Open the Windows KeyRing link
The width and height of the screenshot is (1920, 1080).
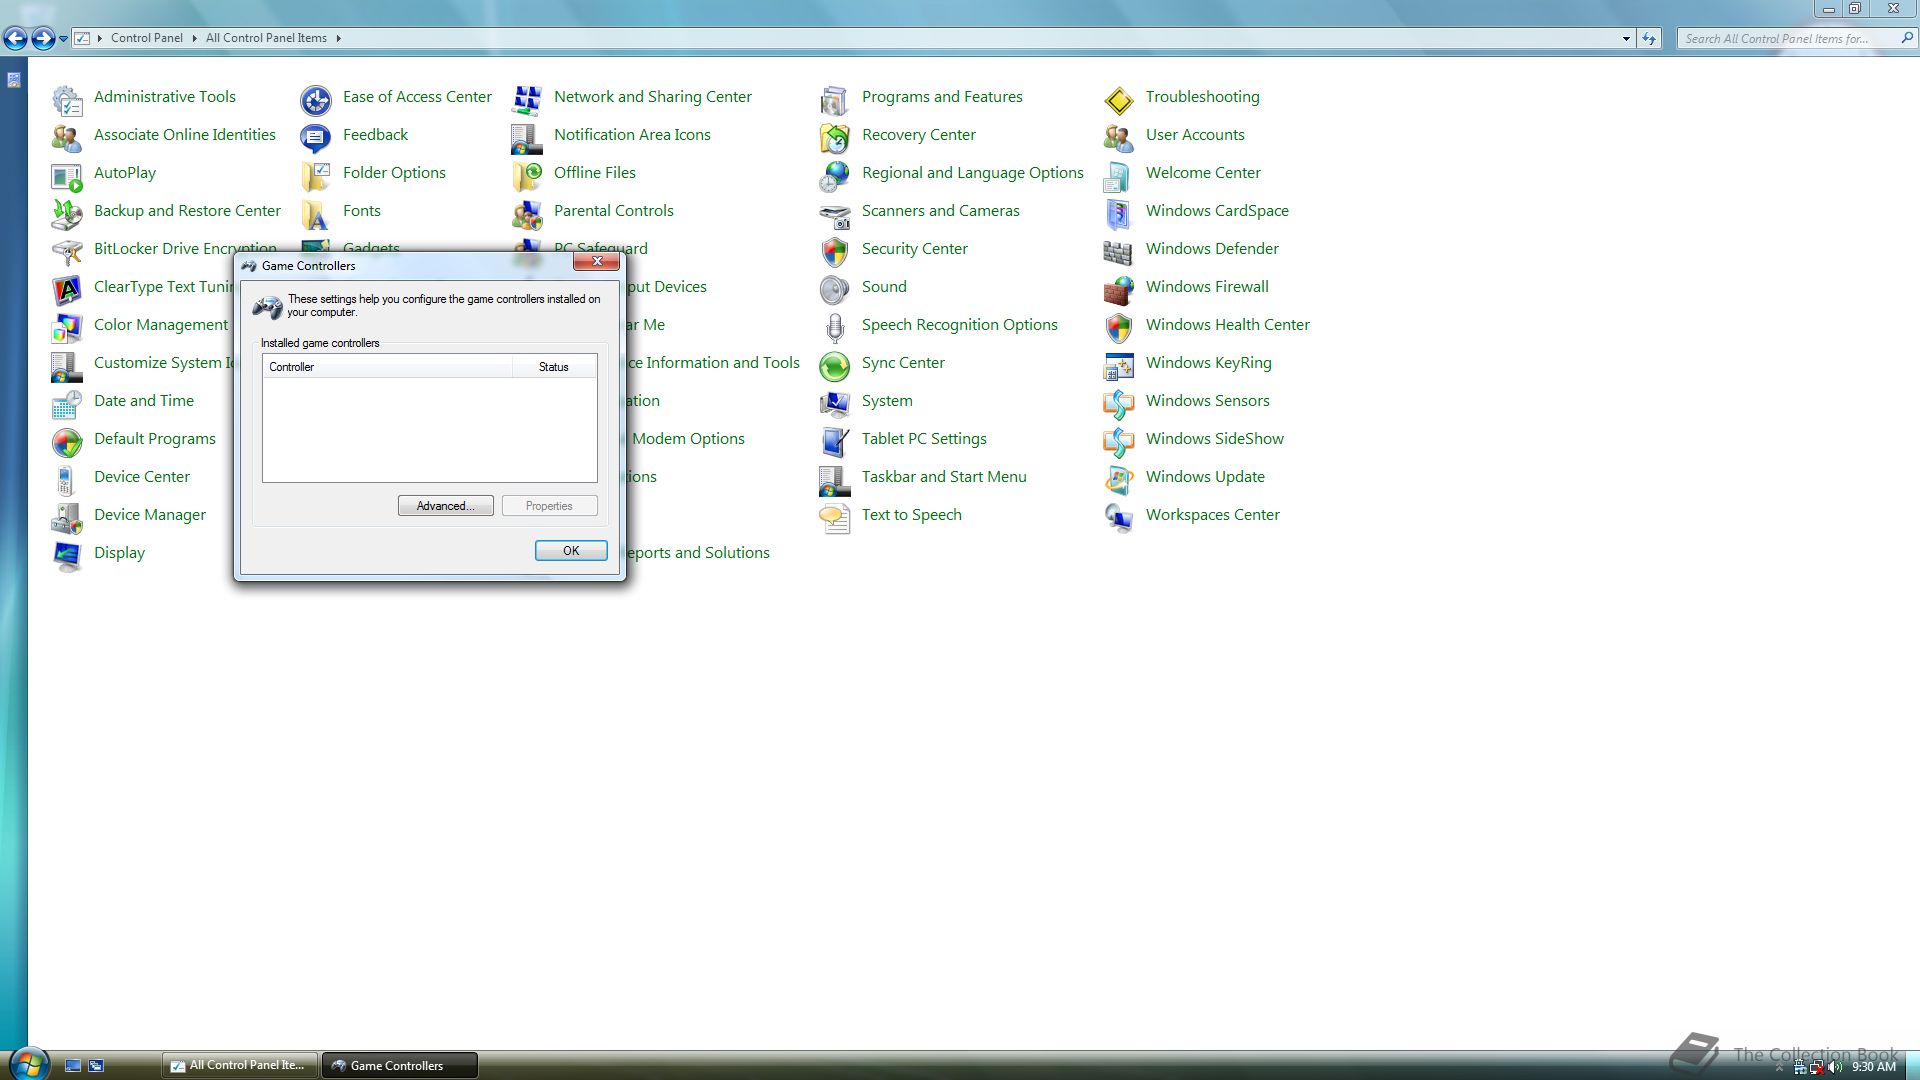(x=1209, y=363)
